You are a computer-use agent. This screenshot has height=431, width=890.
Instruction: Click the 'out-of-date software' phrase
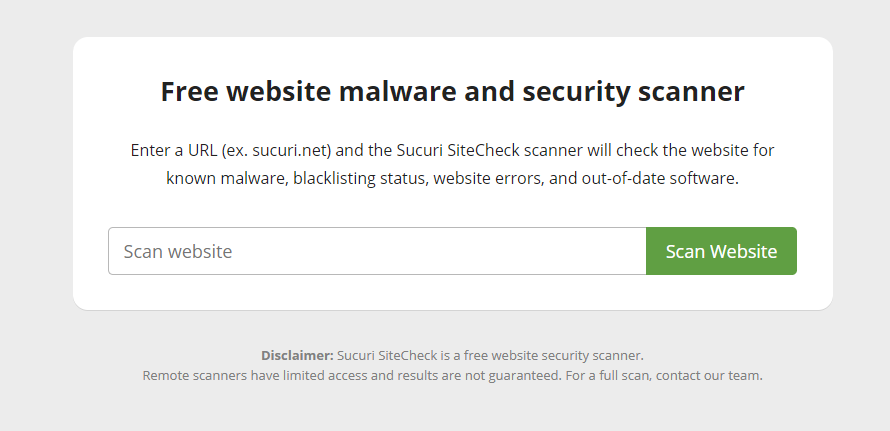[x=658, y=178]
